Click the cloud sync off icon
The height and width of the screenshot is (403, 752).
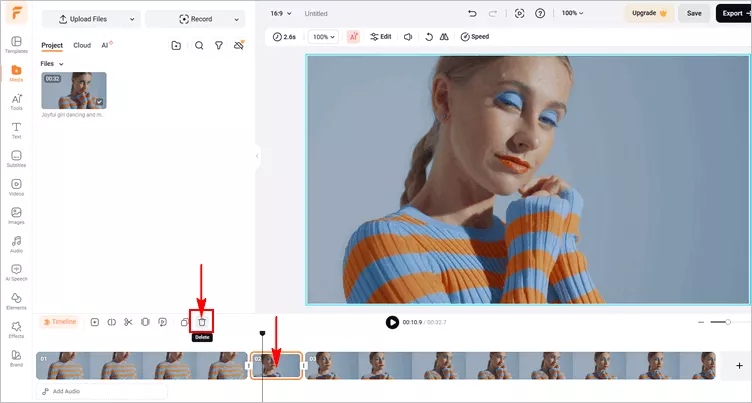(x=239, y=45)
